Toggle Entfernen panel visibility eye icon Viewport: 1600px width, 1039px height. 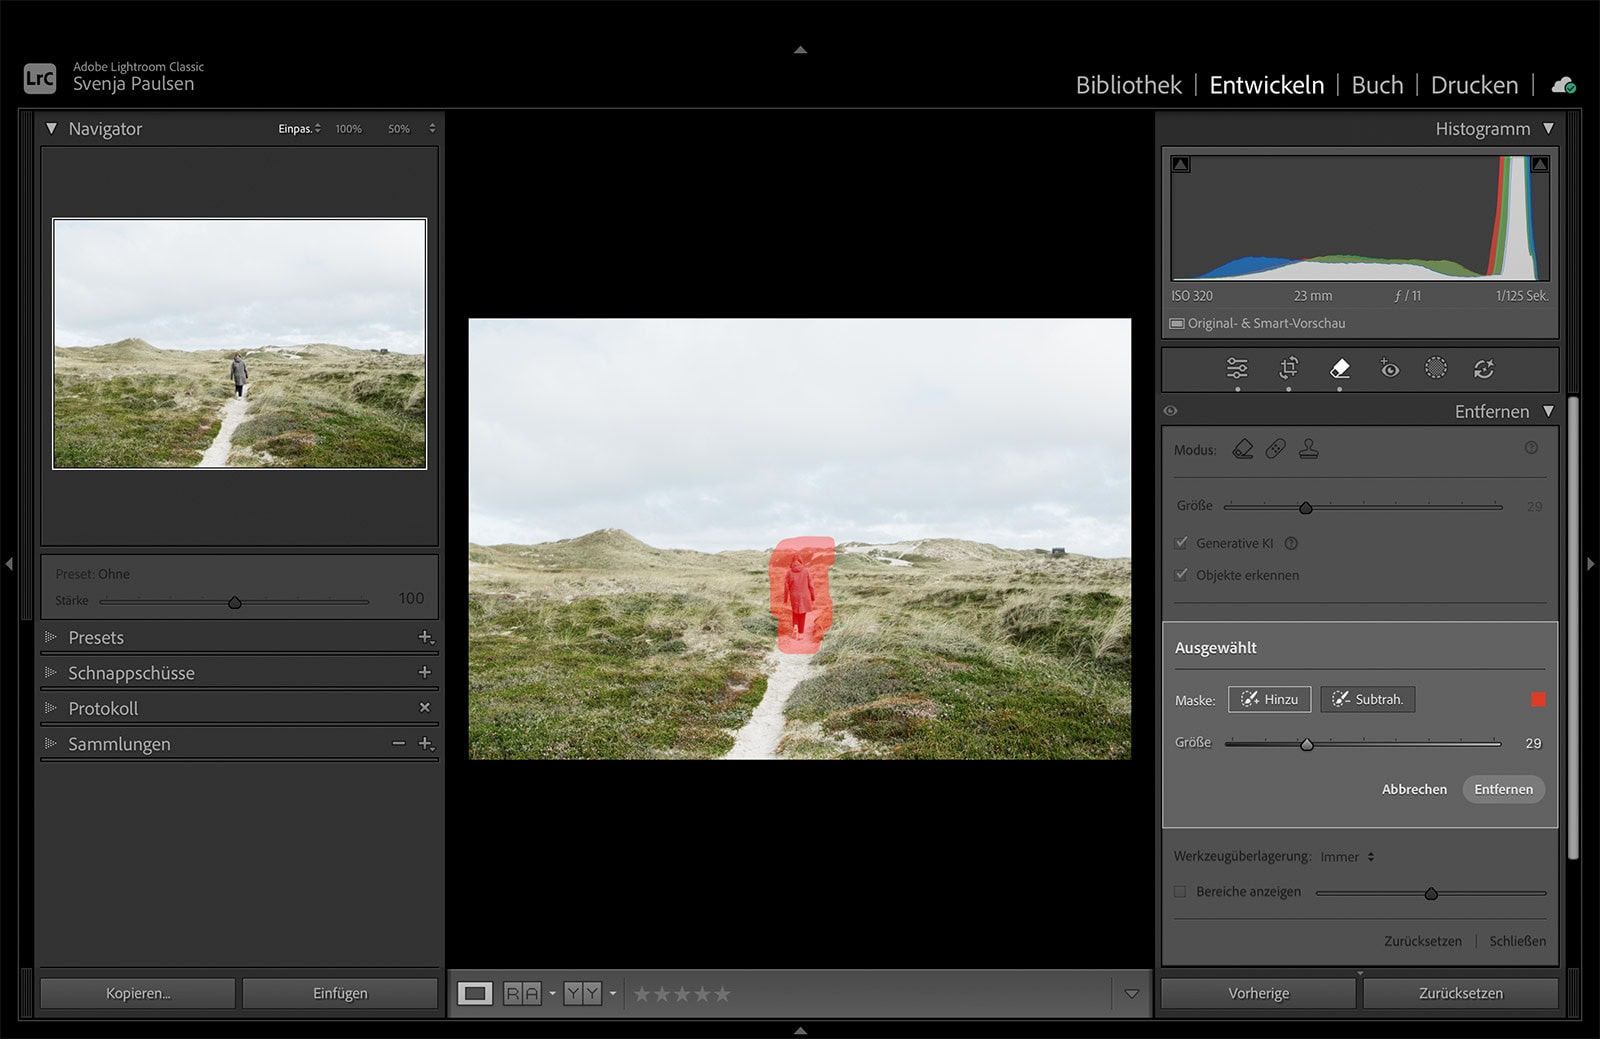(1171, 411)
